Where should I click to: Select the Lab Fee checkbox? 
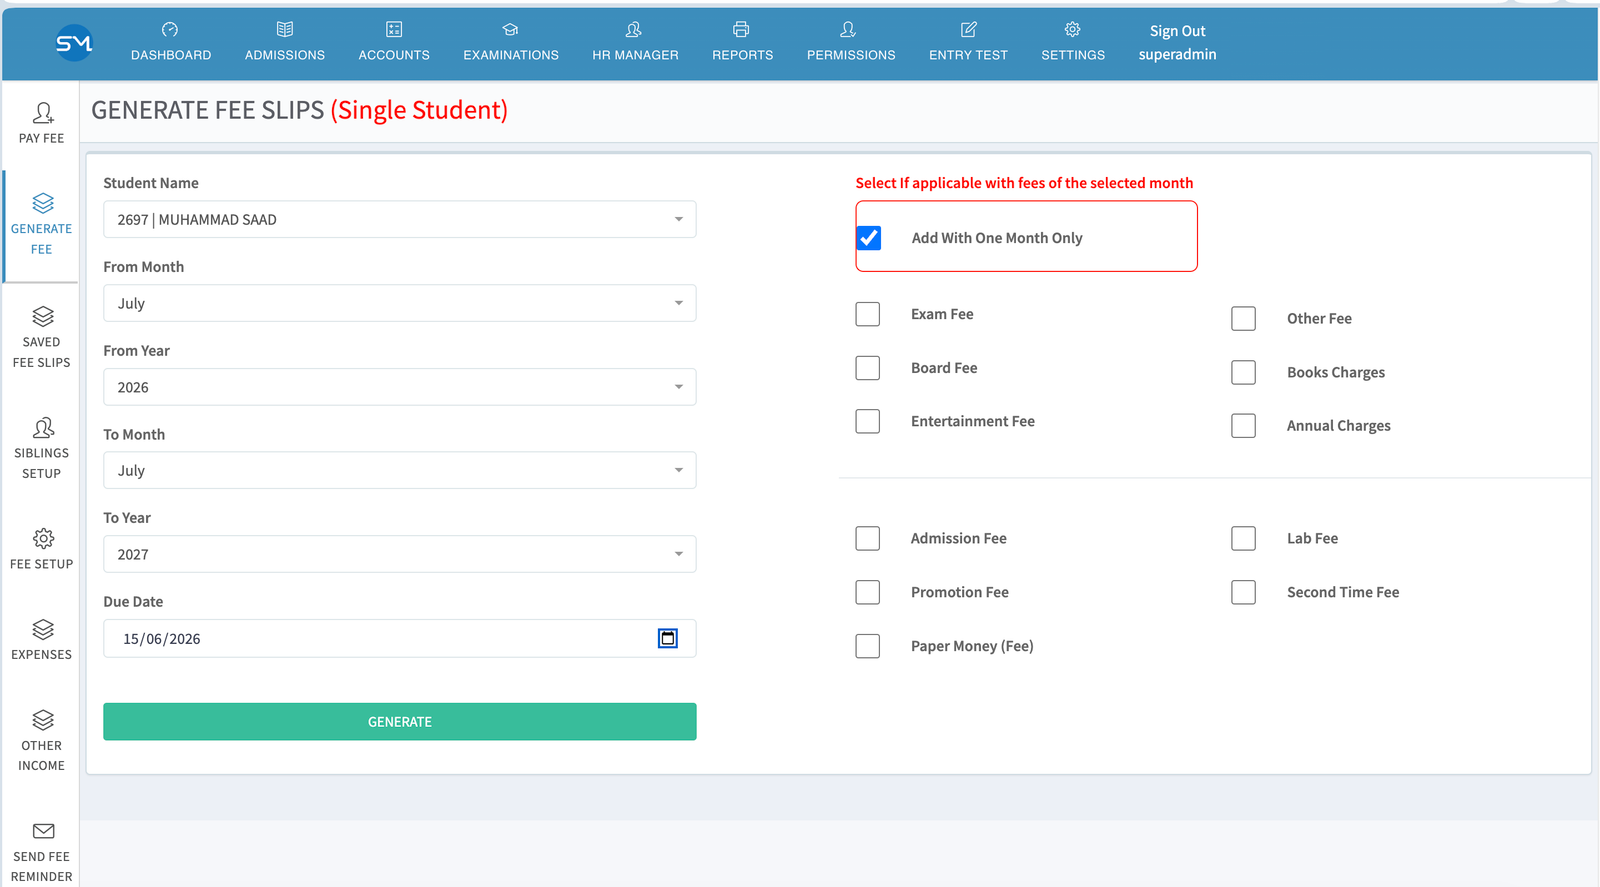tap(1244, 538)
